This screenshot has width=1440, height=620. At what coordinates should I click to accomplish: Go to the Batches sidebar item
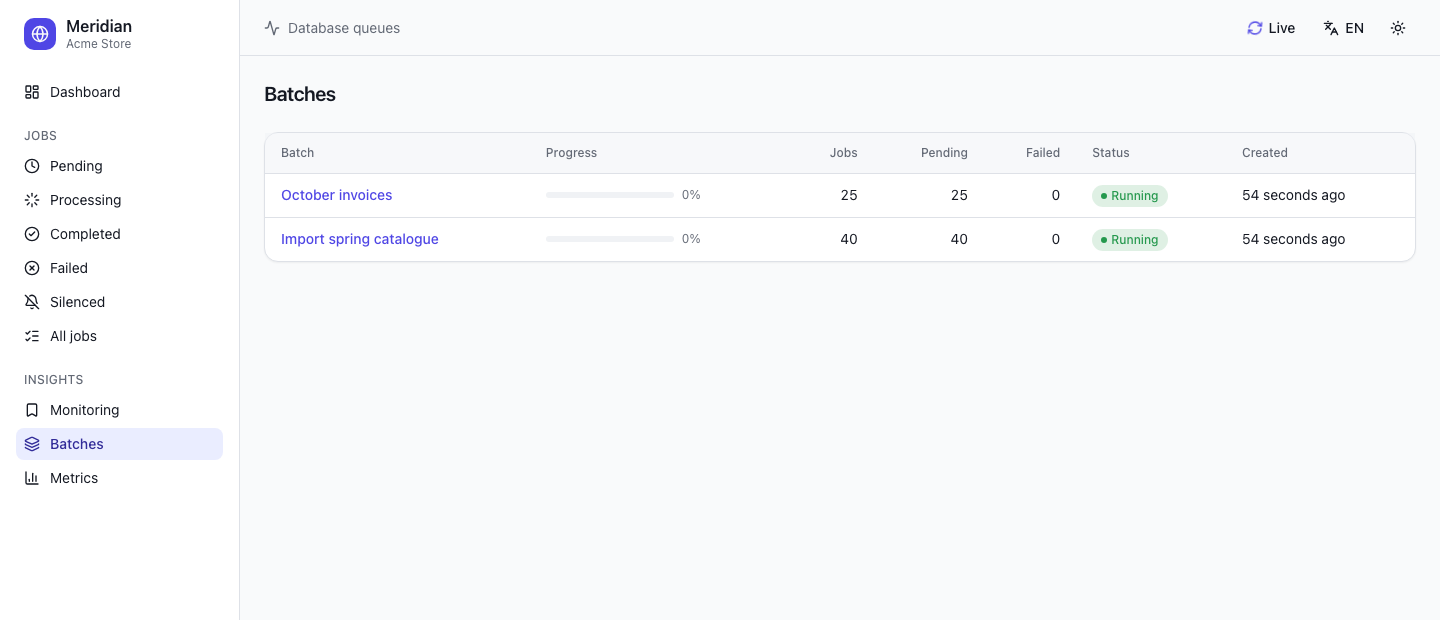[x=119, y=444]
